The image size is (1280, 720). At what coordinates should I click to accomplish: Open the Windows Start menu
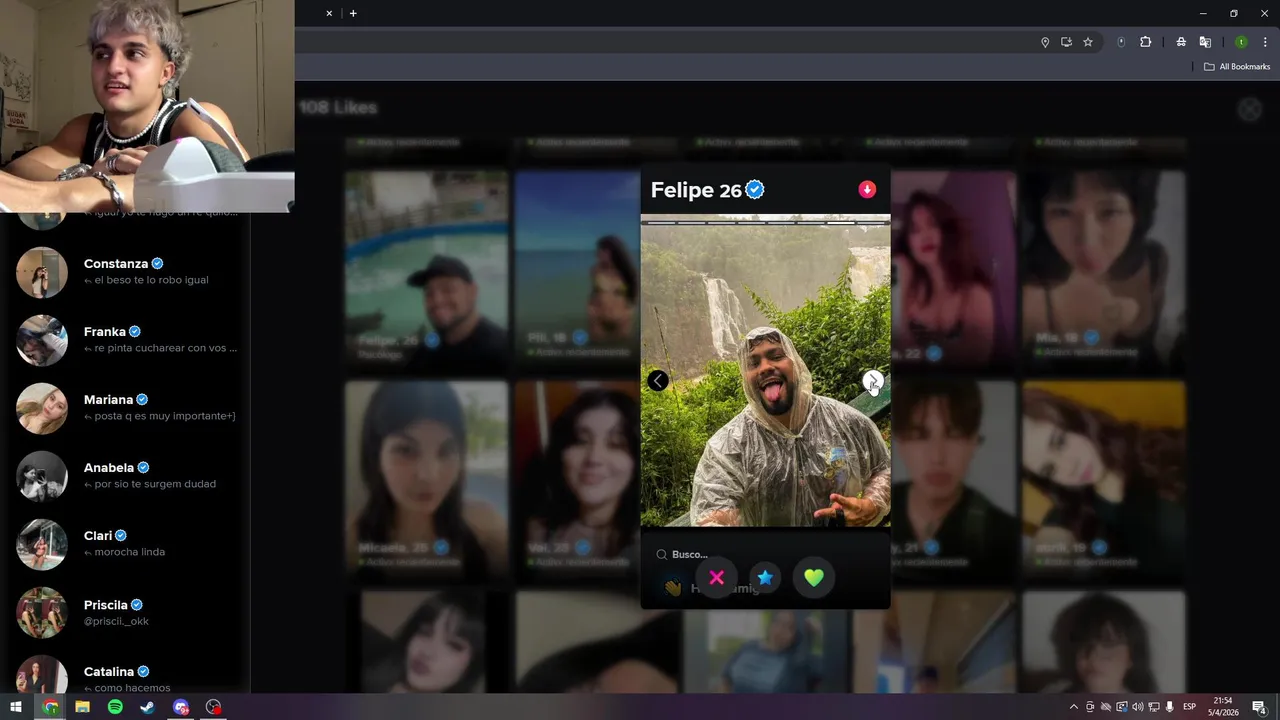16,707
